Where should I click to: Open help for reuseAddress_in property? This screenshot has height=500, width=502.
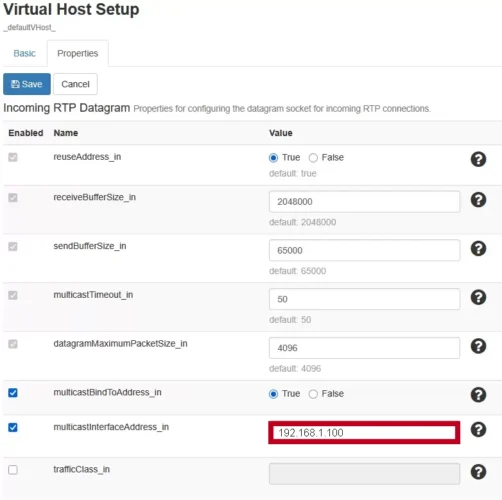tap(478, 159)
